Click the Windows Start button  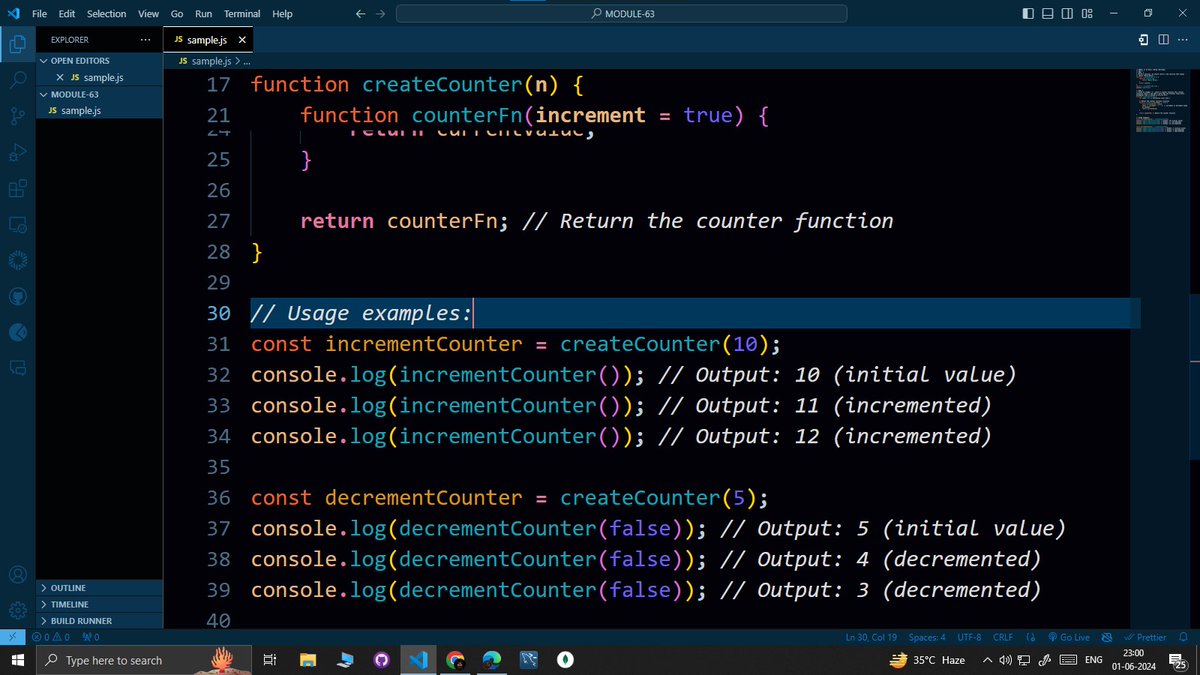(x=16, y=660)
